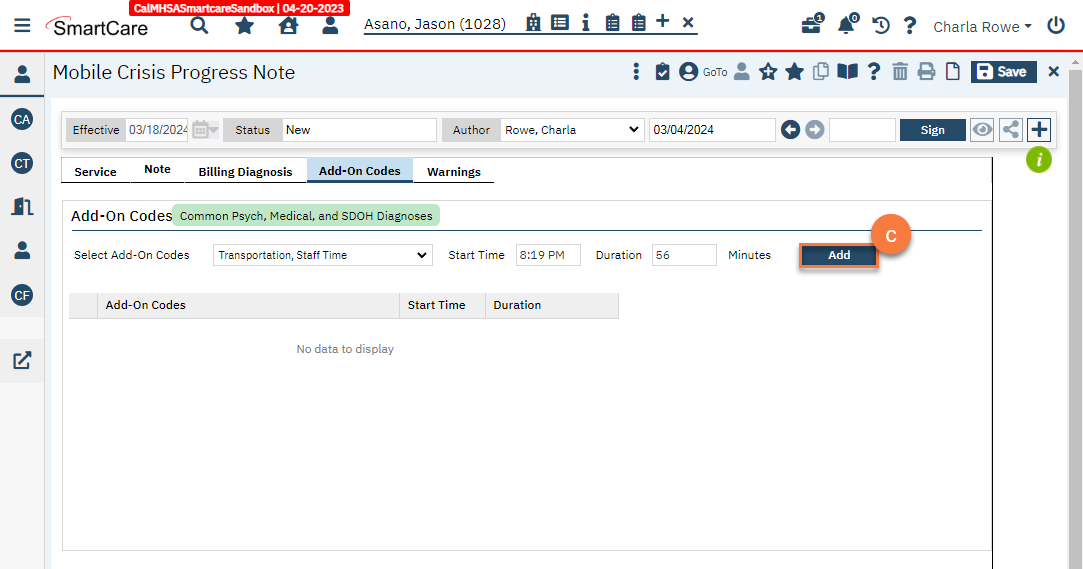Open the three-dot options menu
Image resolution: width=1083 pixels, height=569 pixels.
(636, 71)
